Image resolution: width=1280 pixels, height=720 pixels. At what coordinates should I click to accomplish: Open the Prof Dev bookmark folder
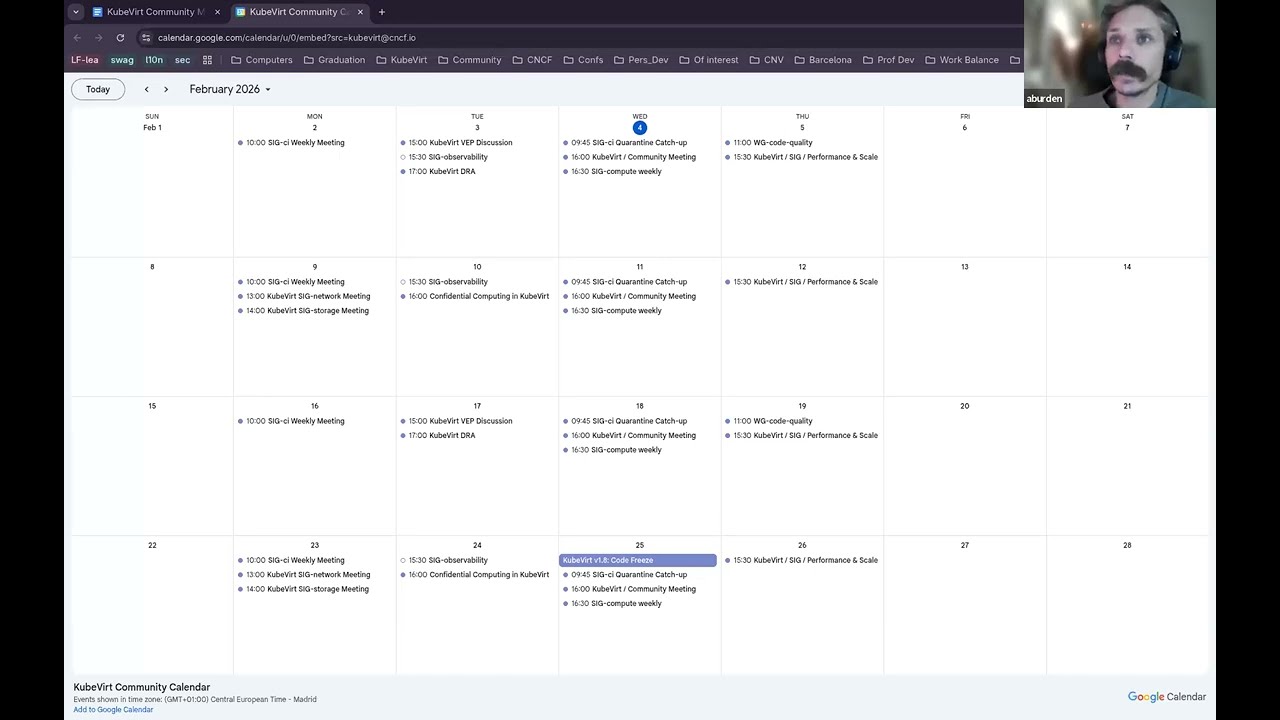[x=888, y=60]
